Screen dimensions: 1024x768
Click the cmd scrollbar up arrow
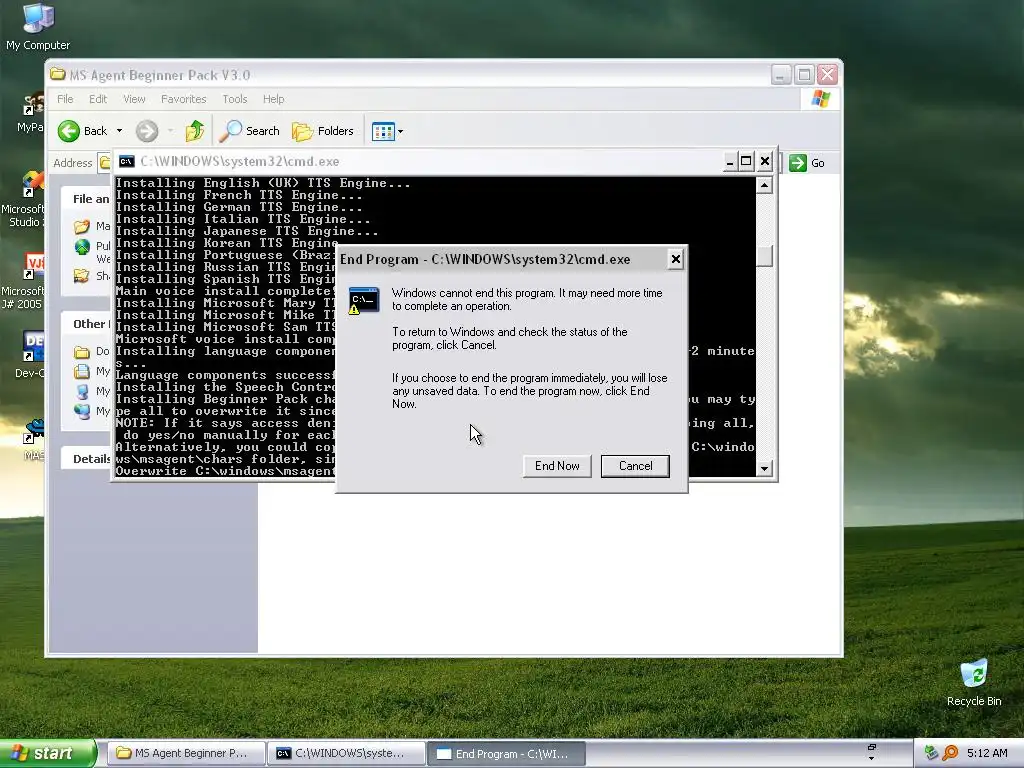764,185
